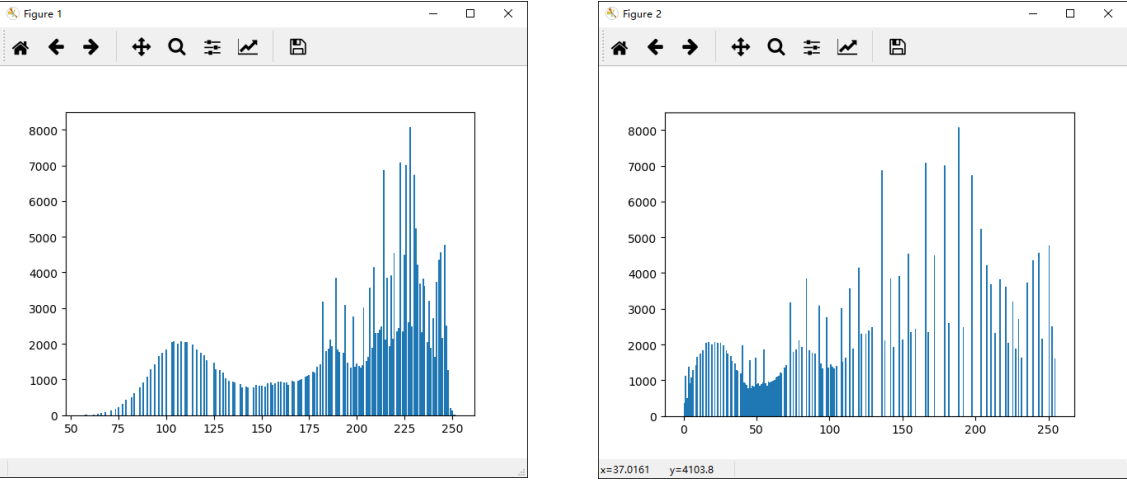Reset view with Home icon in Figure 2
1127x480 pixels.
pyautogui.click(x=619, y=47)
